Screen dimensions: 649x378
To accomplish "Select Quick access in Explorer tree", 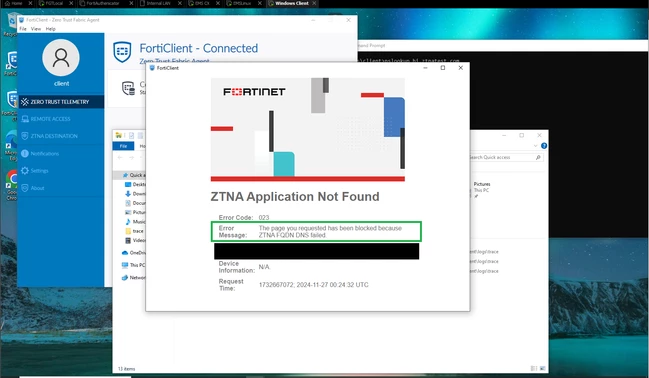I will pyautogui.click(x=133, y=175).
